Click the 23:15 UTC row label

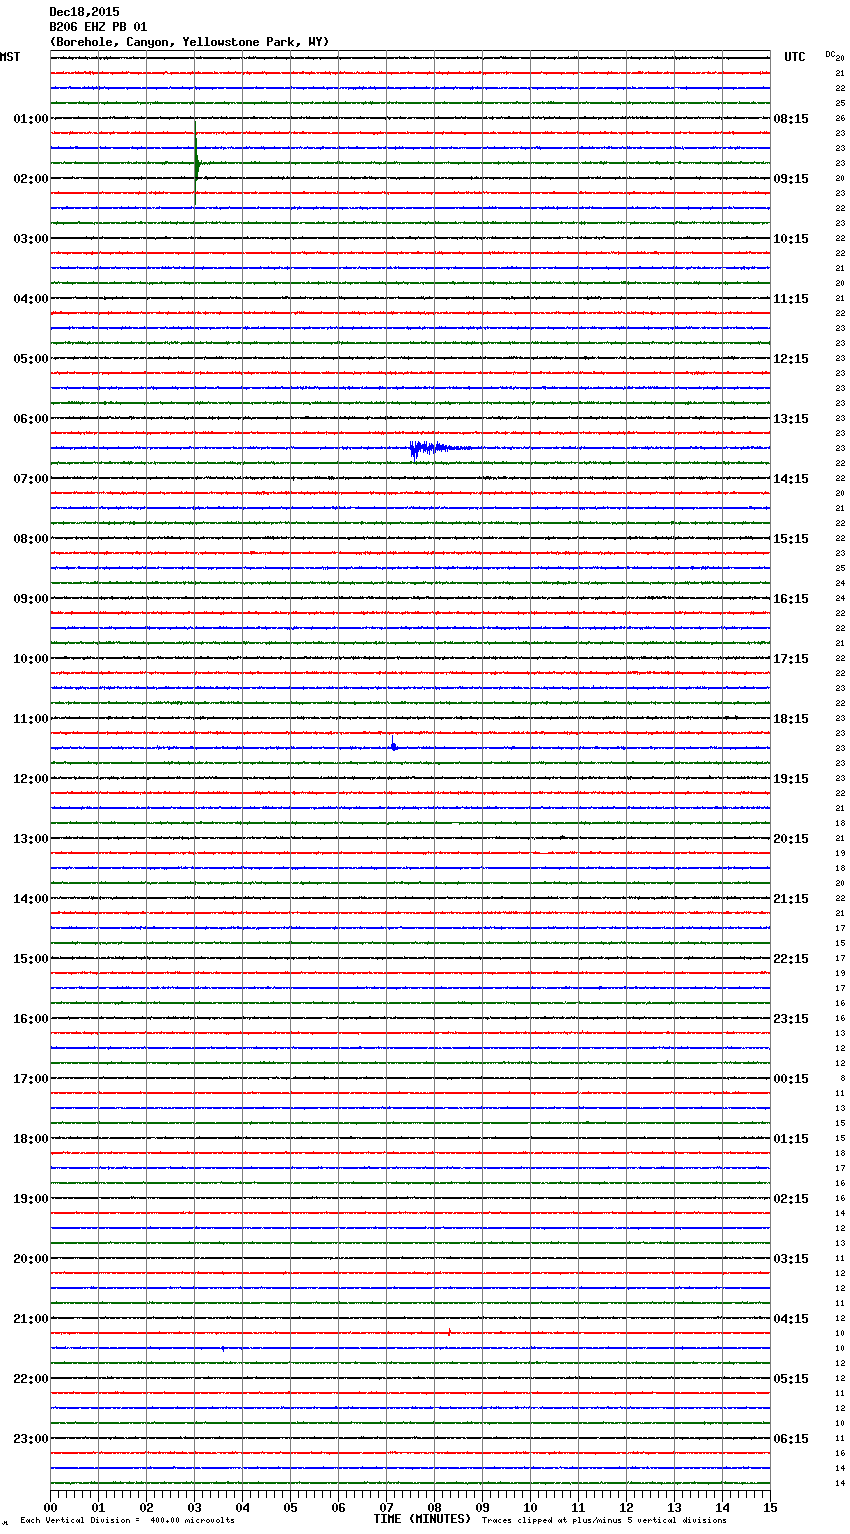point(791,1019)
